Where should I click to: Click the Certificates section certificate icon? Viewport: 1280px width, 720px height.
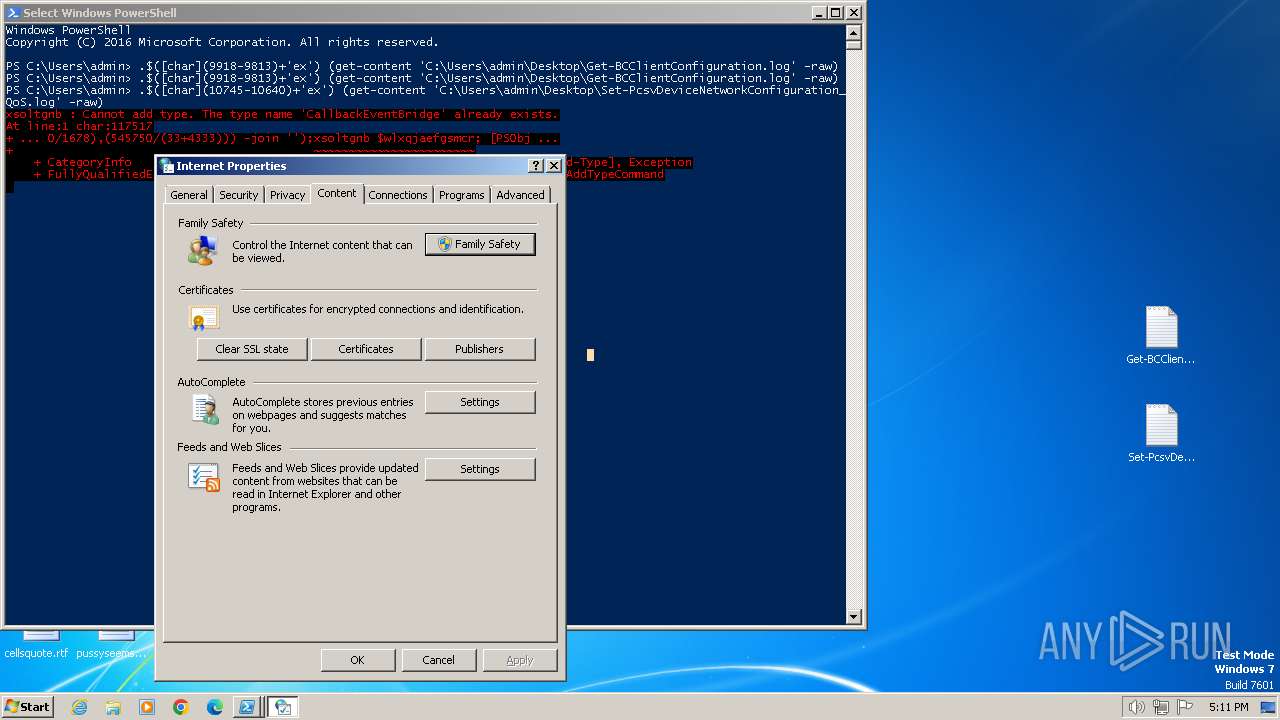point(203,318)
